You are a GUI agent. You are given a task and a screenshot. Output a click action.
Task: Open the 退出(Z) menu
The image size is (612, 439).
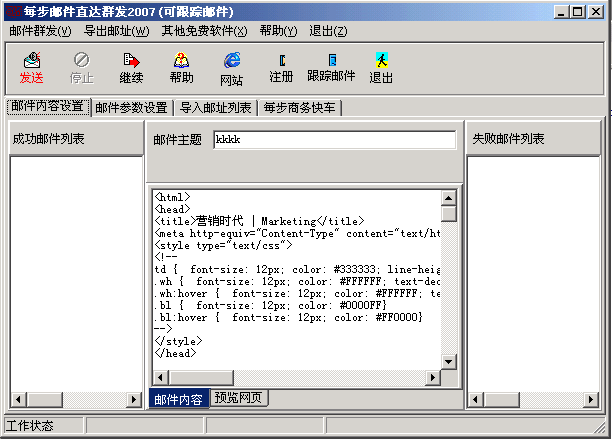pyautogui.click(x=328, y=31)
